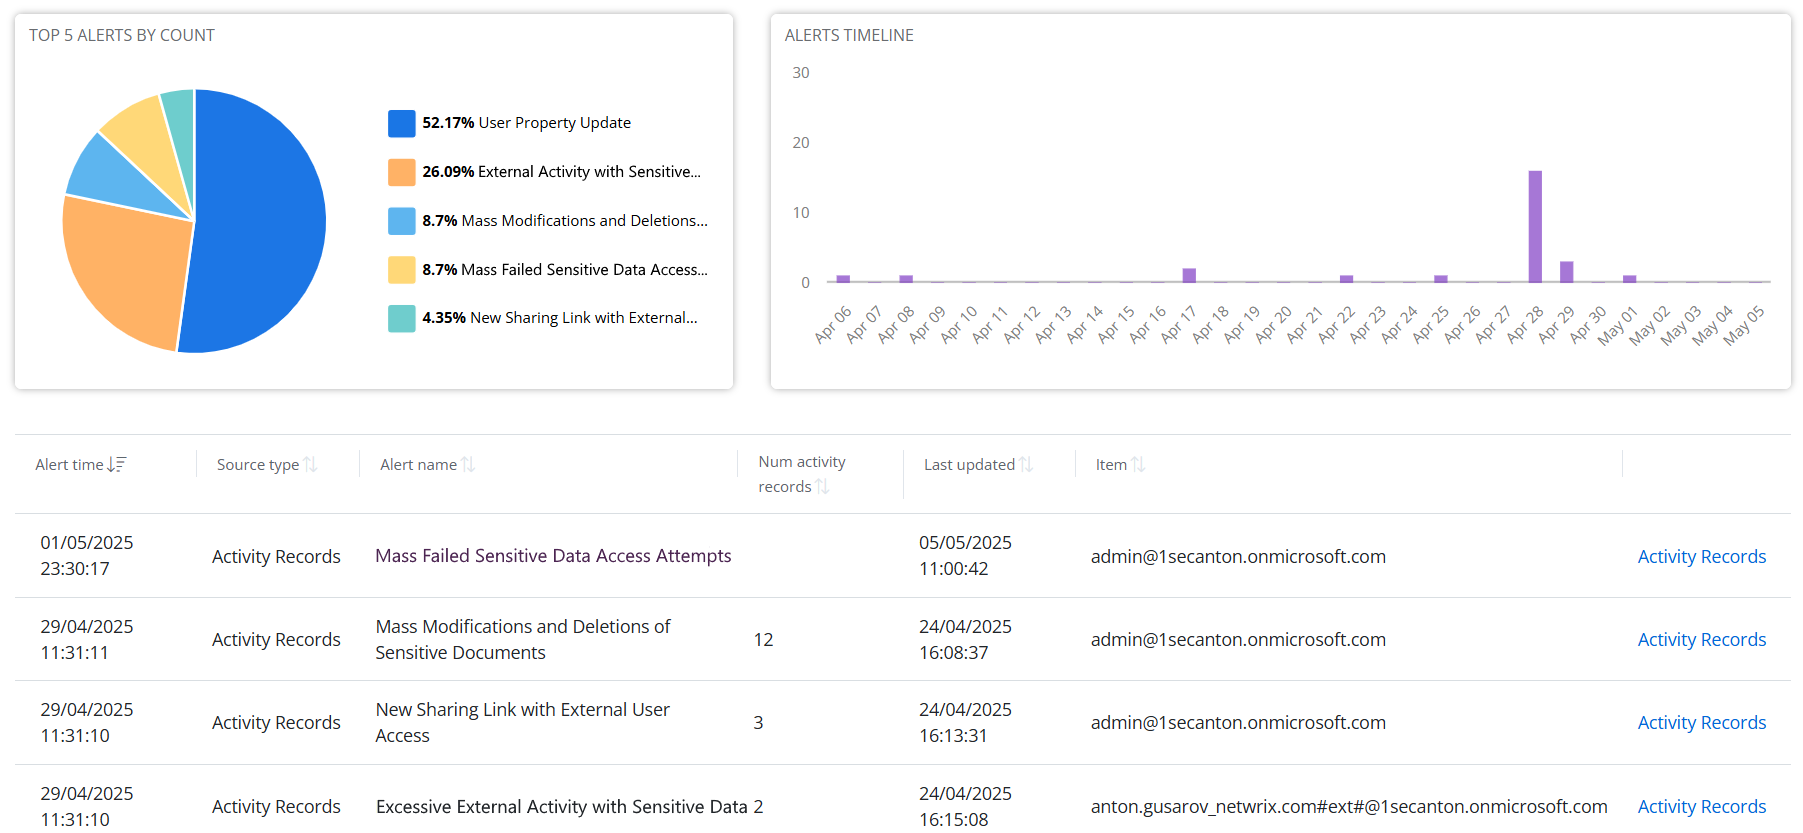Sort by Num activity records arrows
The image size is (1803, 833).
coord(822,487)
